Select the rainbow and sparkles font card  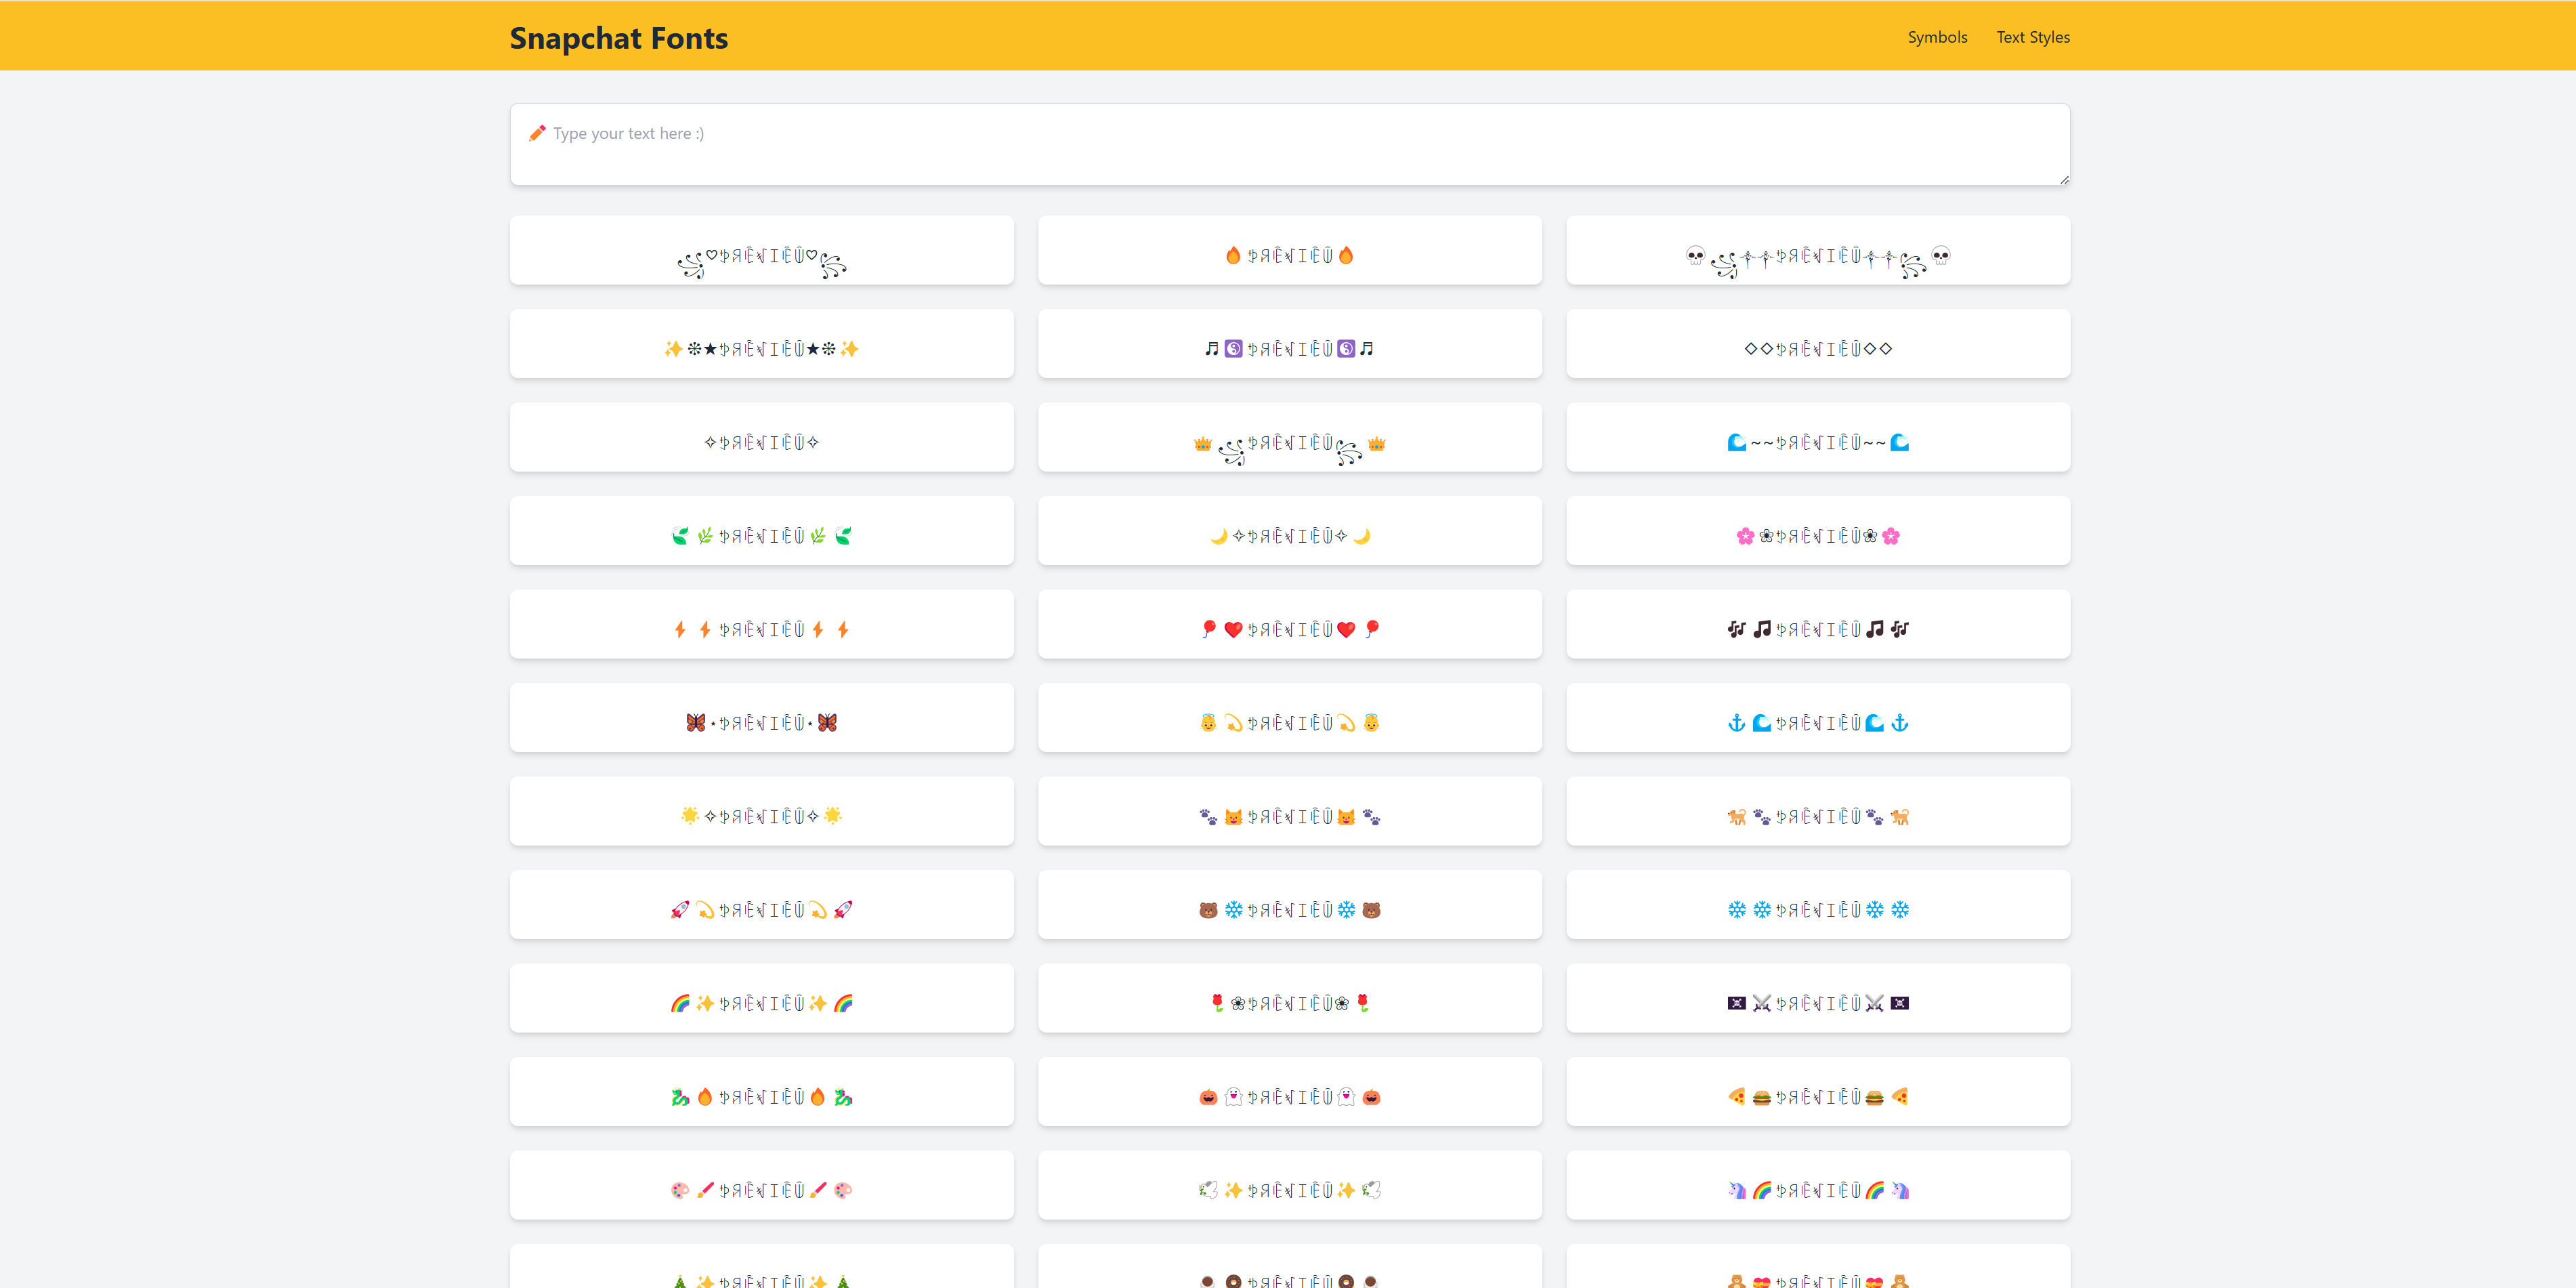tap(762, 998)
